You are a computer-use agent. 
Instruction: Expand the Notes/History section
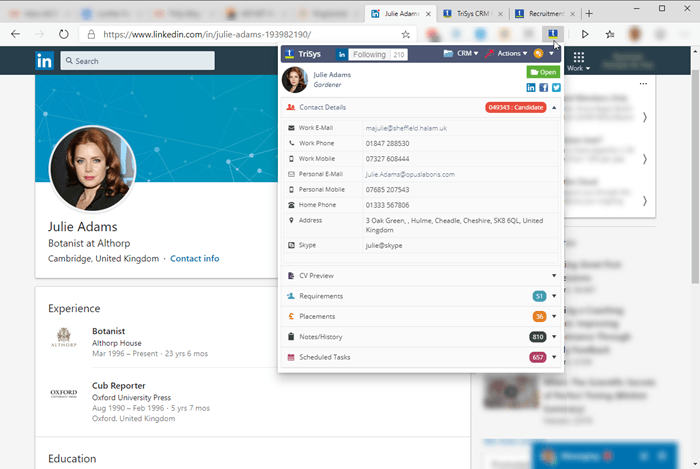[554, 337]
